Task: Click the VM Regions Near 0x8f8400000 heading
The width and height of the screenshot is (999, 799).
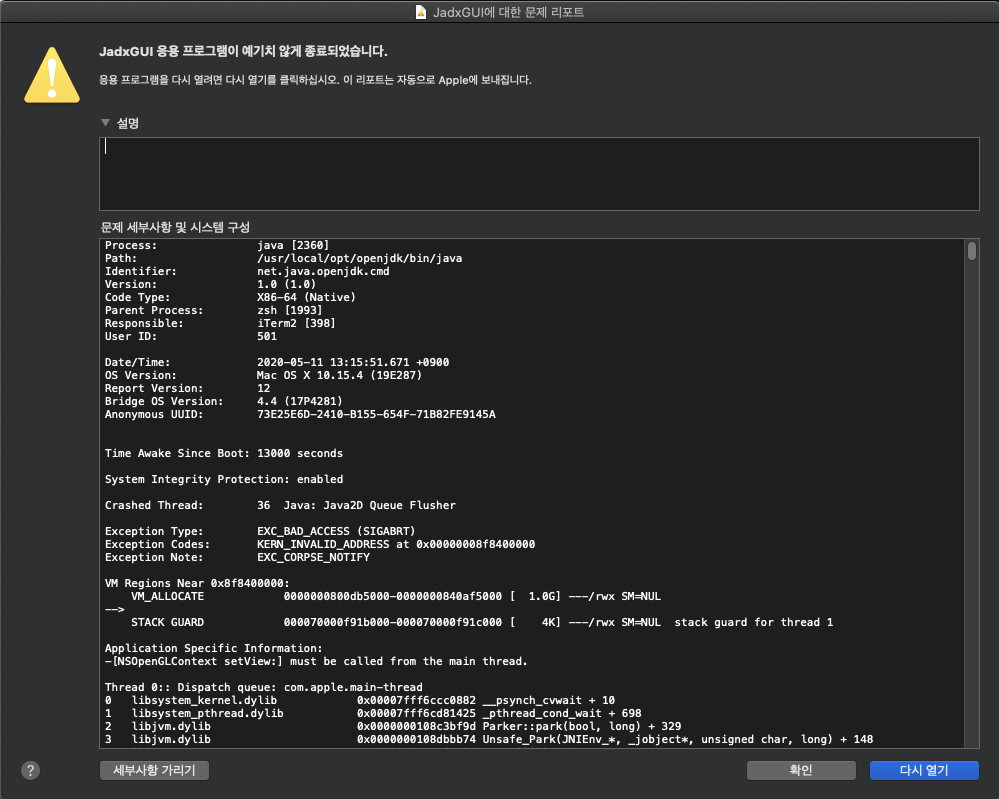Action: [197, 584]
